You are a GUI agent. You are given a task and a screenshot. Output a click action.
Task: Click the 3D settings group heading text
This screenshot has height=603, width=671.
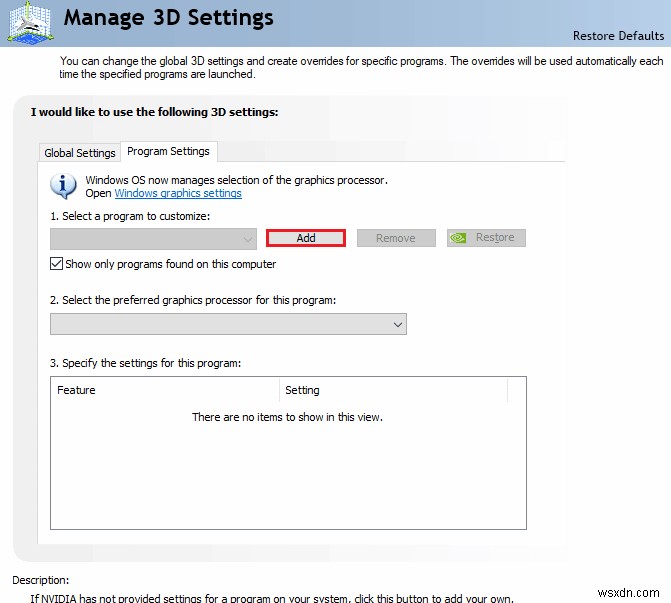tap(154, 112)
